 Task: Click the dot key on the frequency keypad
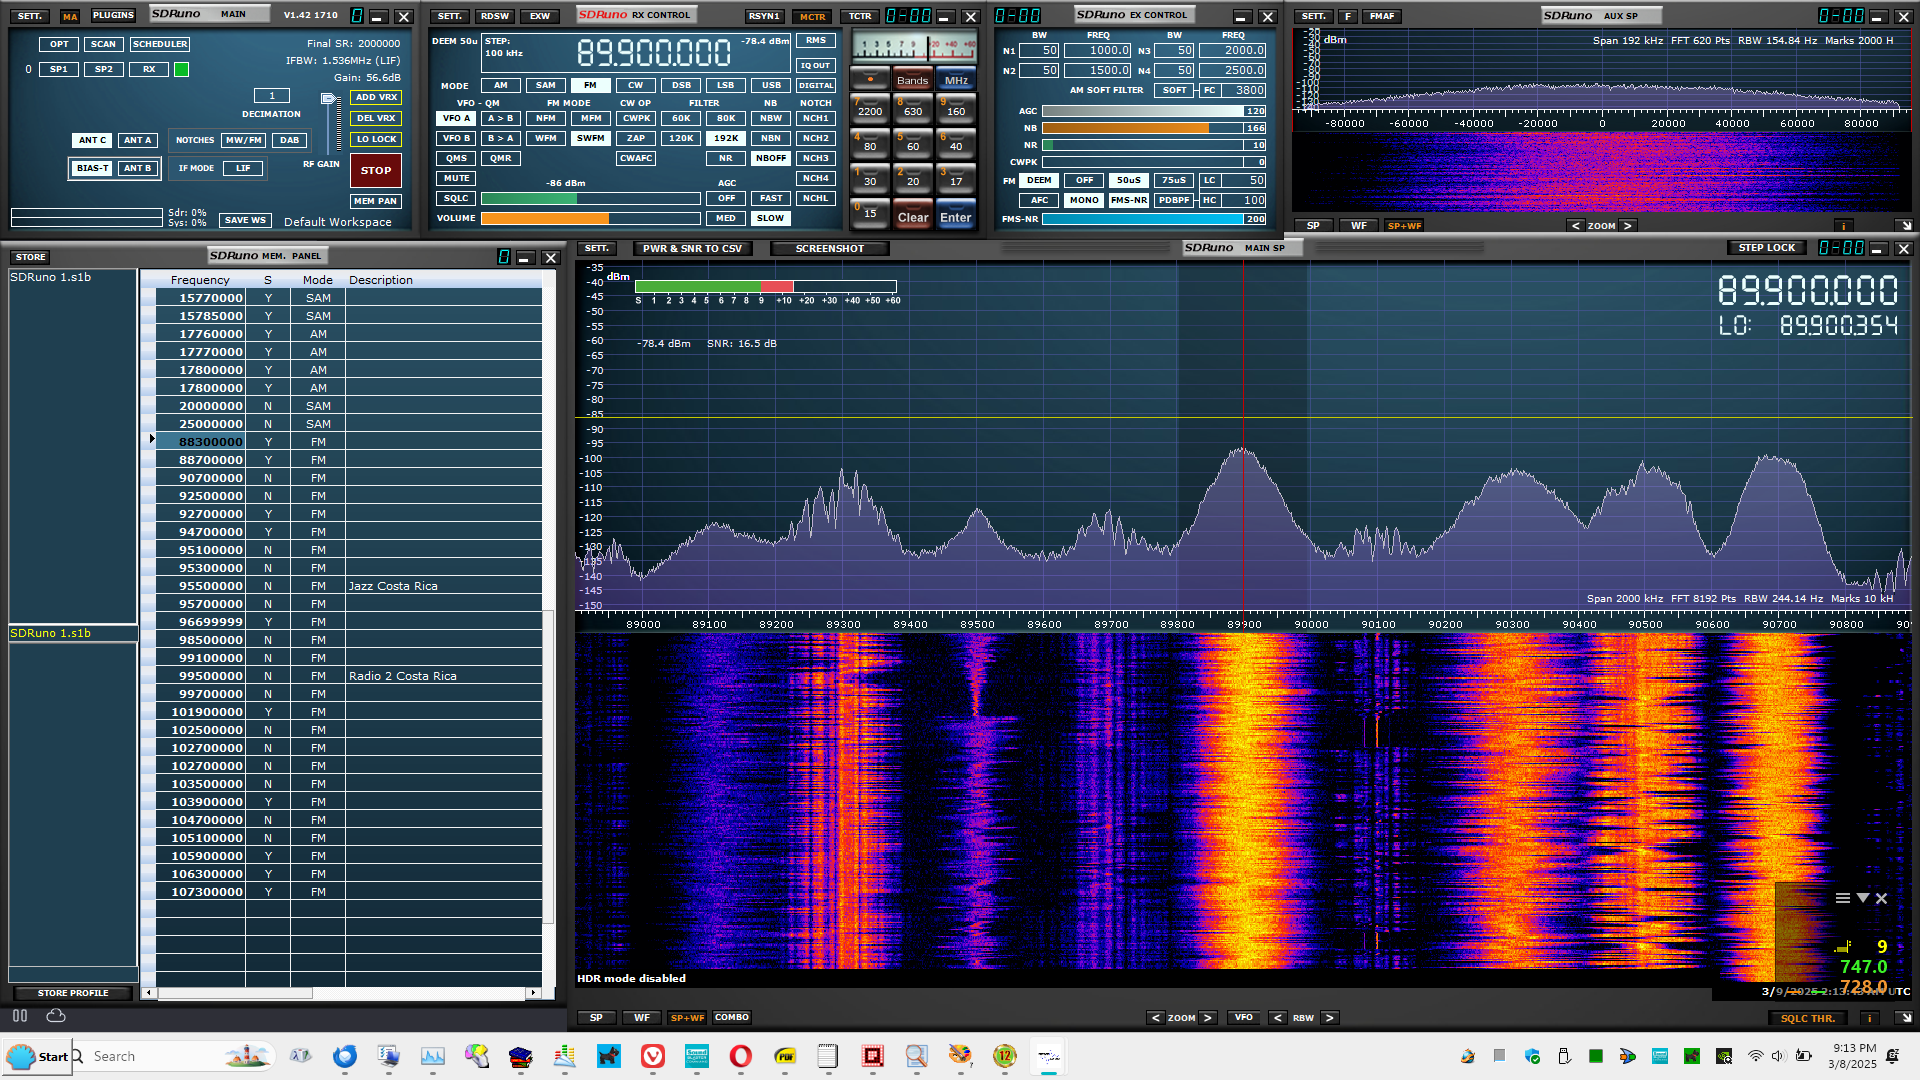(x=870, y=80)
